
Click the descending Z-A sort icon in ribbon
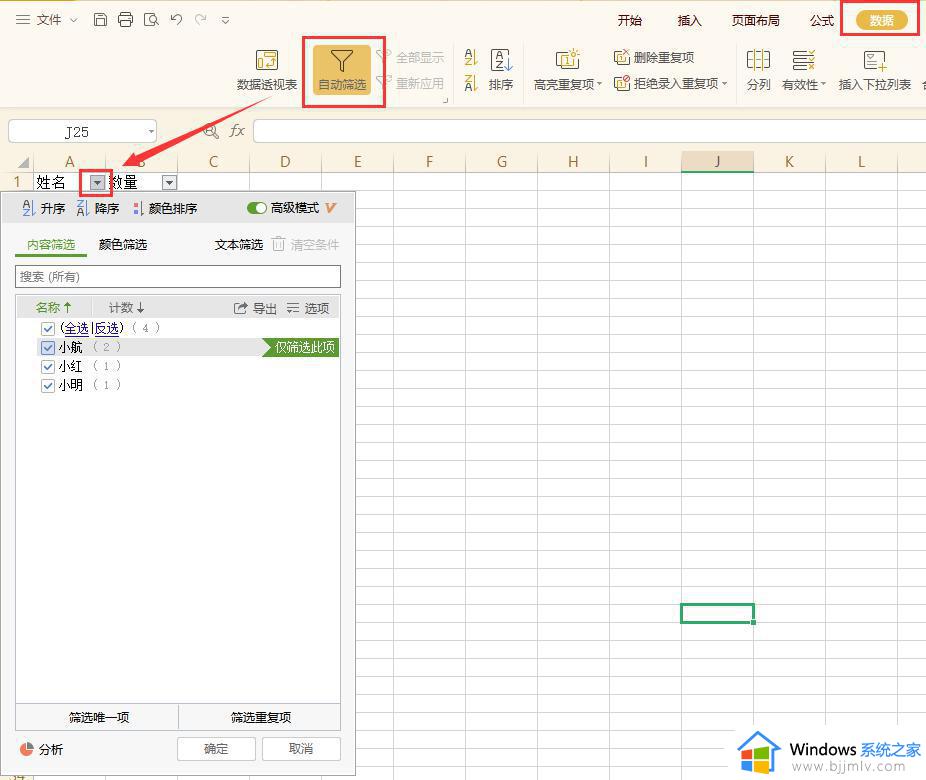pos(471,83)
